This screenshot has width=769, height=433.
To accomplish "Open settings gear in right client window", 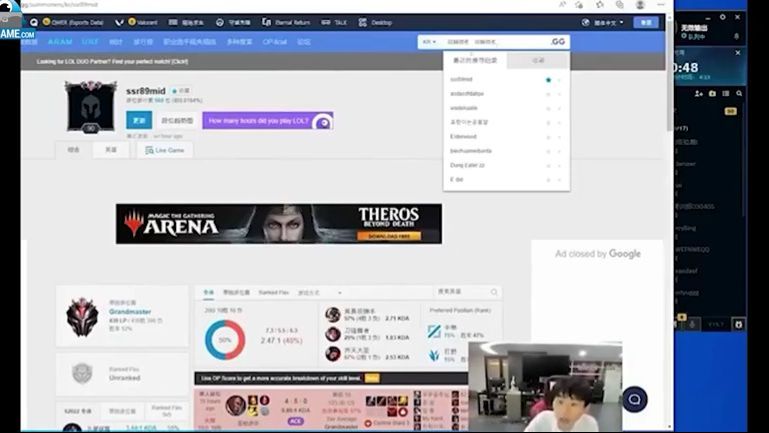I will tap(722, 17).
